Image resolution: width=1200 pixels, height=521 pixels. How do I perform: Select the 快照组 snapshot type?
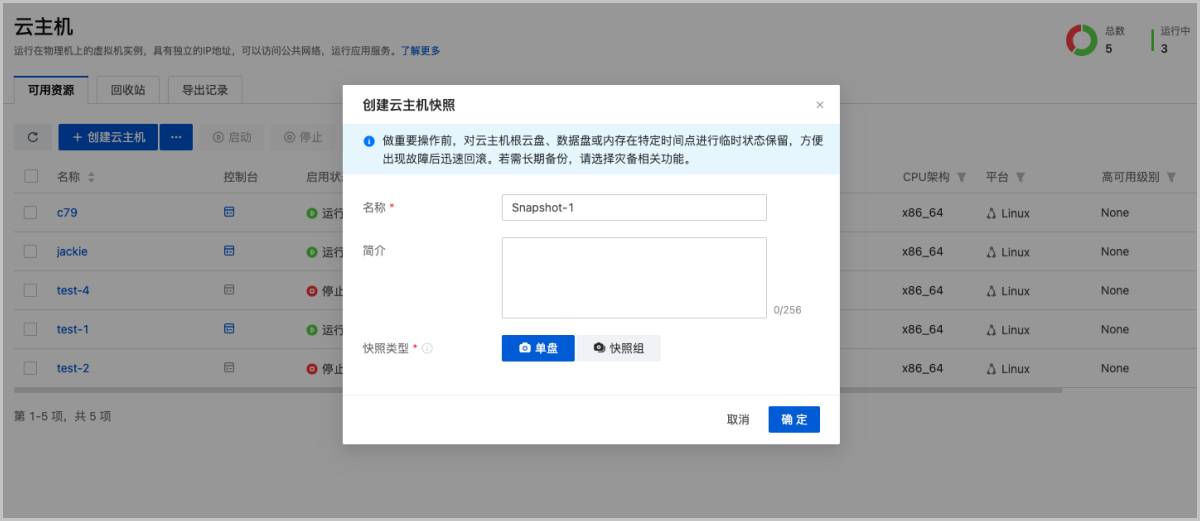pos(618,348)
